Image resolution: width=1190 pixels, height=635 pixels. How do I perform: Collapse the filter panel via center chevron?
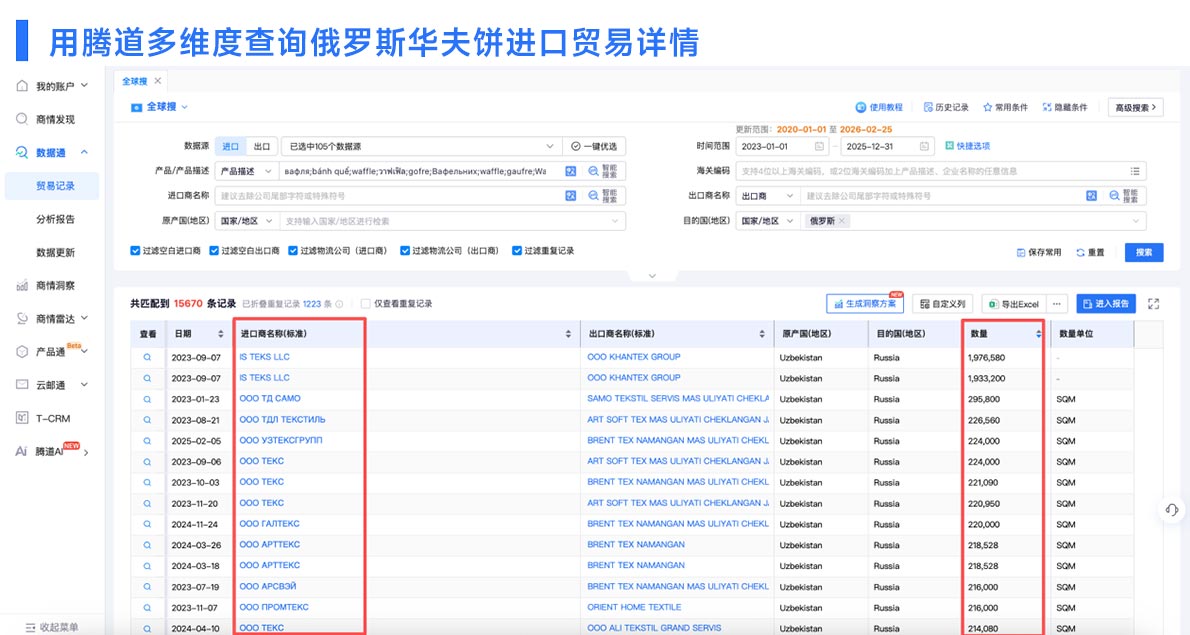click(x=652, y=274)
